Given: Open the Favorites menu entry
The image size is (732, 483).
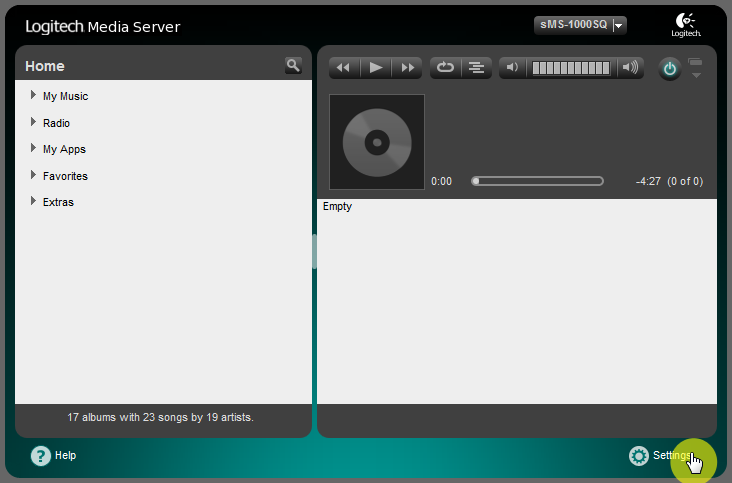Looking at the screenshot, I should click(x=65, y=176).
